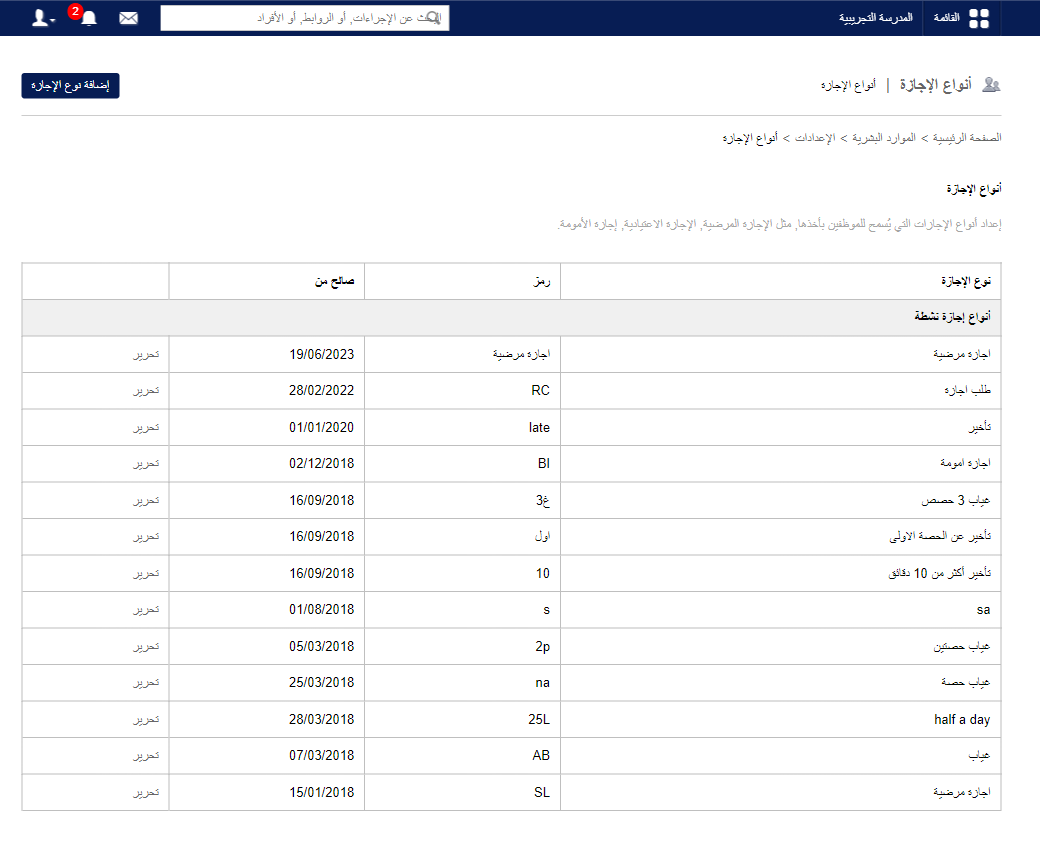Image resolution: width=1040 pixels, height=850 pixels.
Task: Click the أنواع إجازة نشطة group row
Action: pyautogui.click(x=511, y=318)
